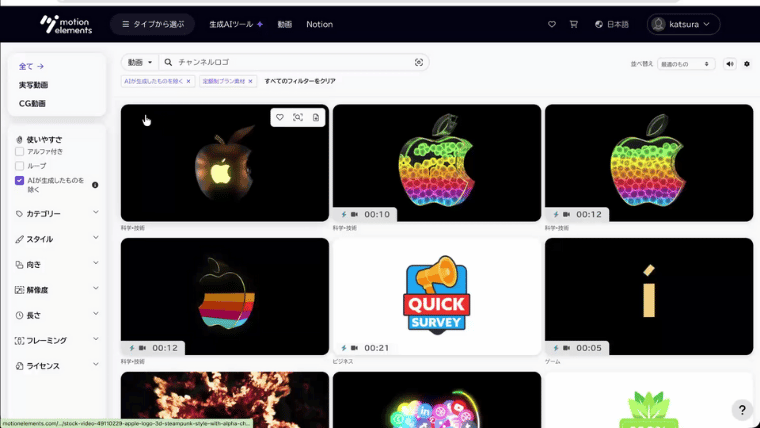This screenshot has height=428, width=760.
Task: Favorite the first Apple logo video
Action: pos(280,117)
